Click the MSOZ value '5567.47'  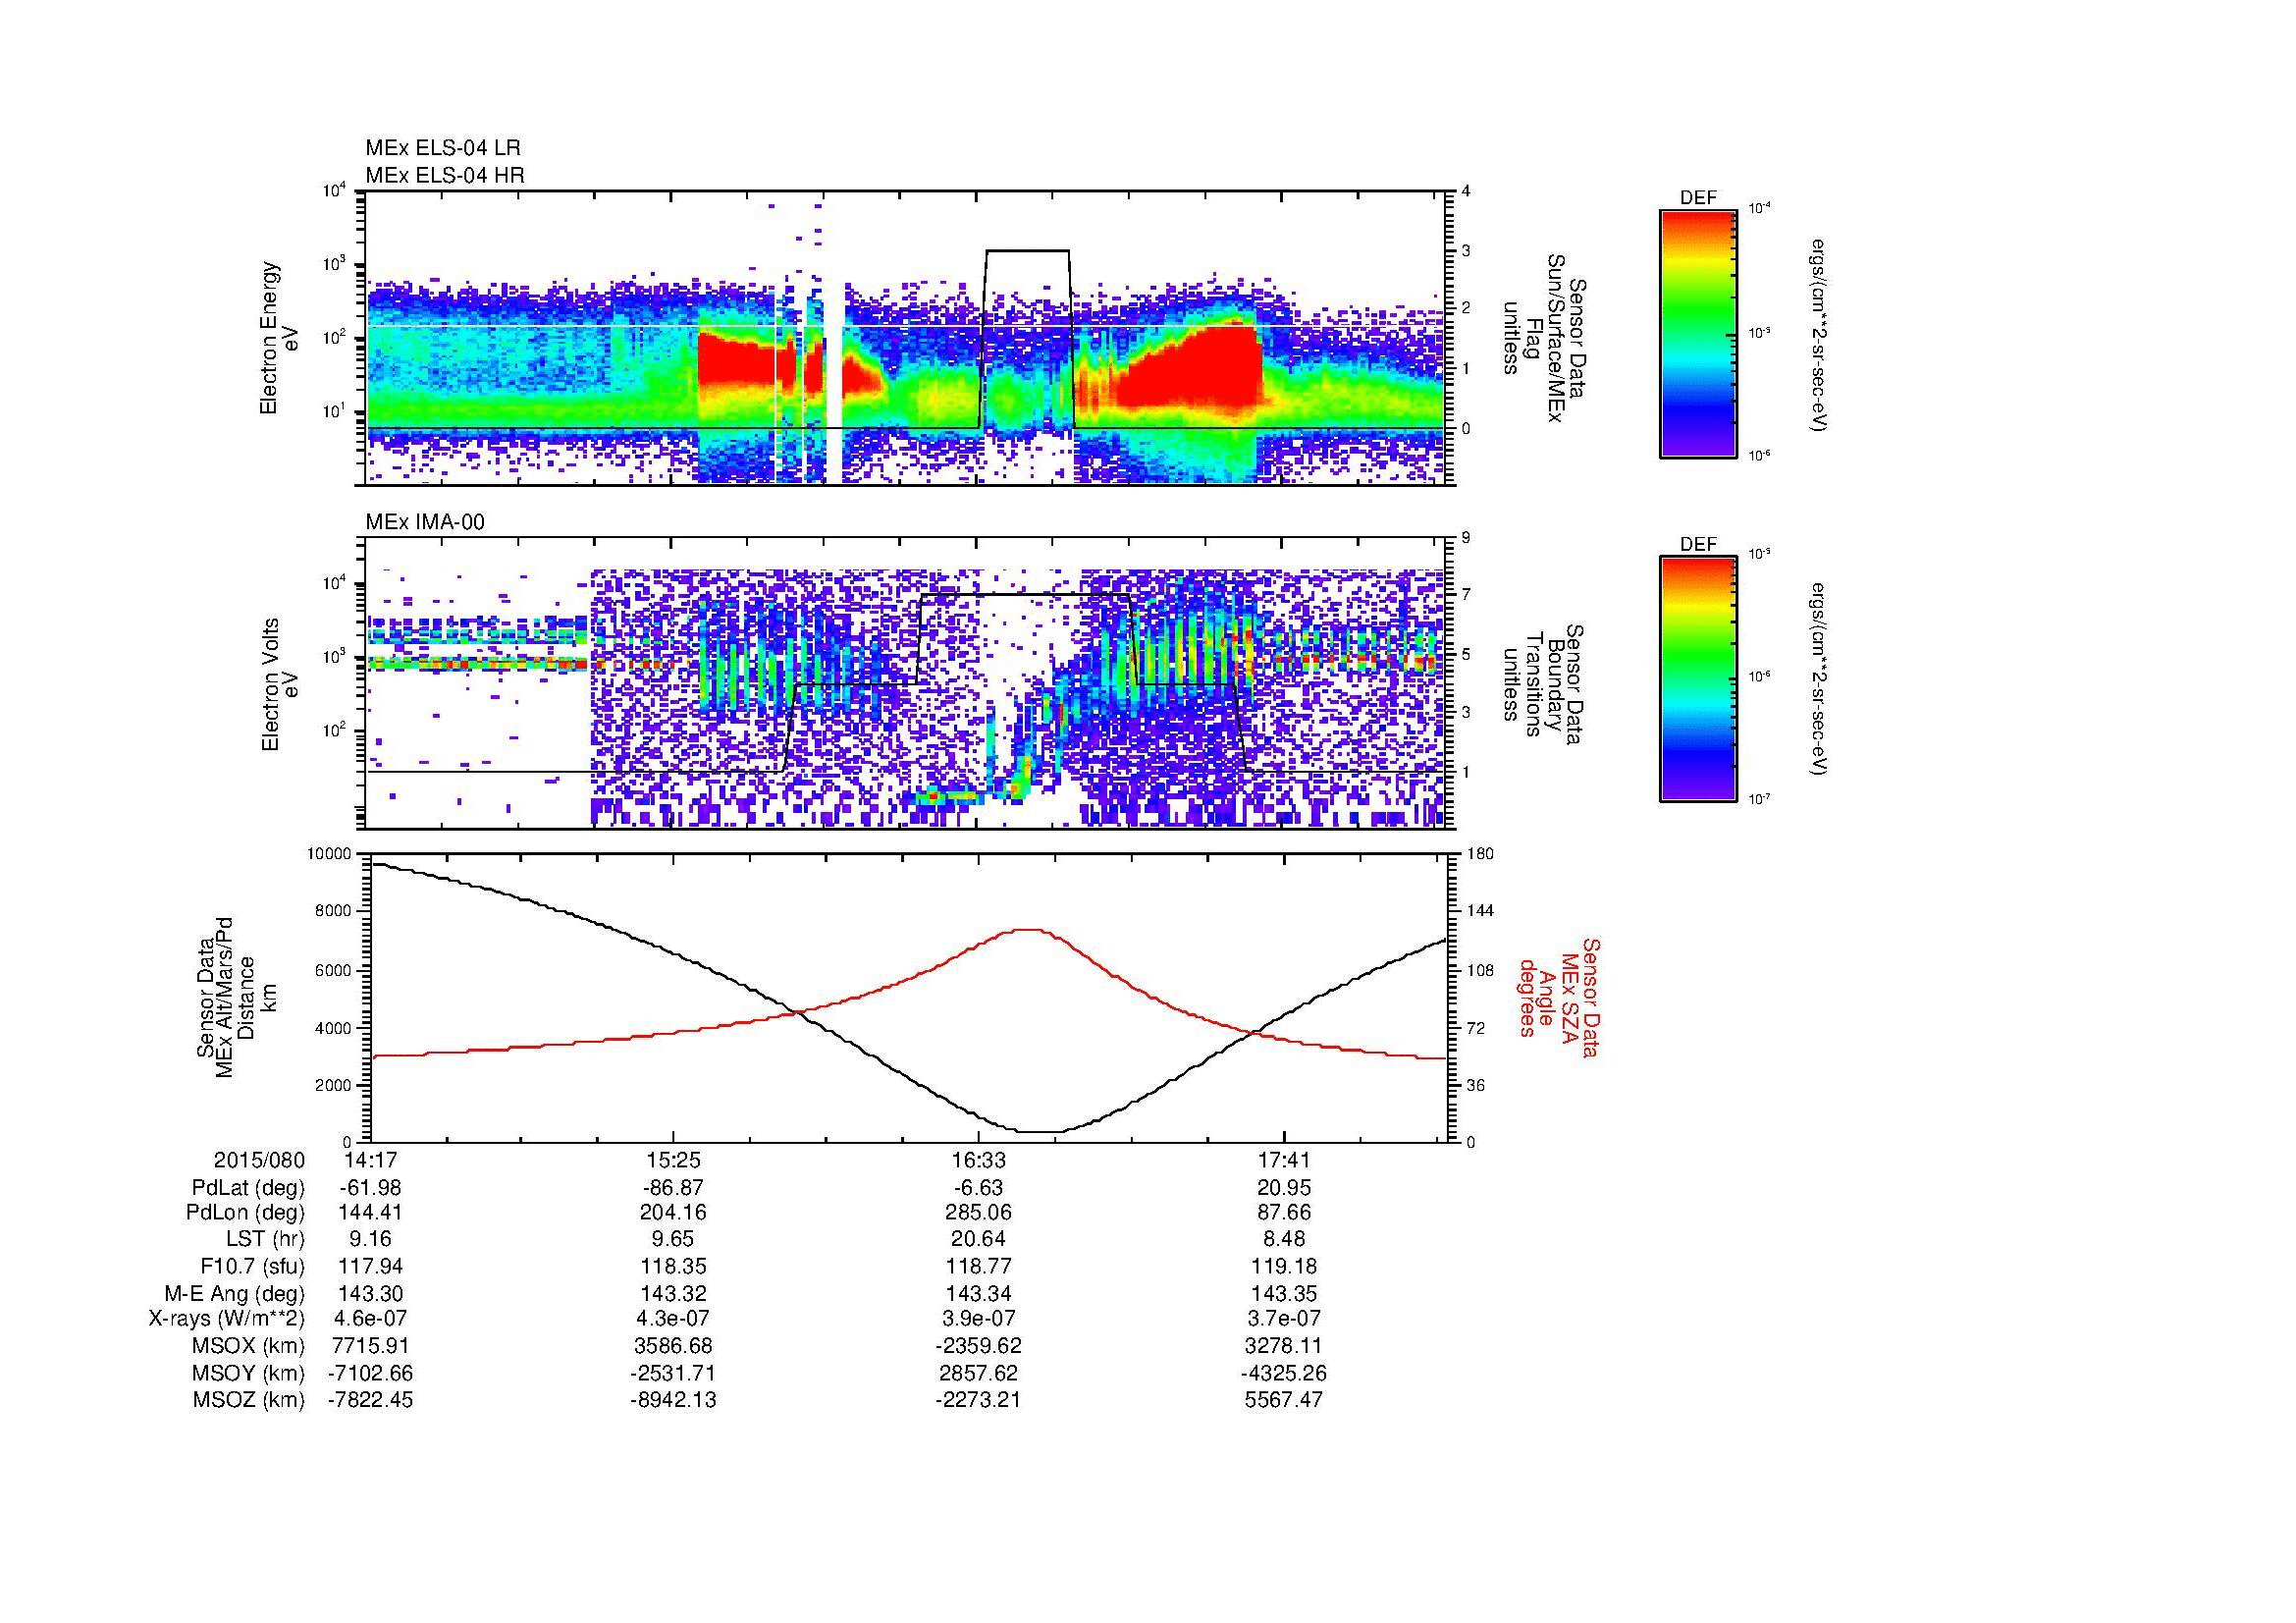[1284, 1400]
